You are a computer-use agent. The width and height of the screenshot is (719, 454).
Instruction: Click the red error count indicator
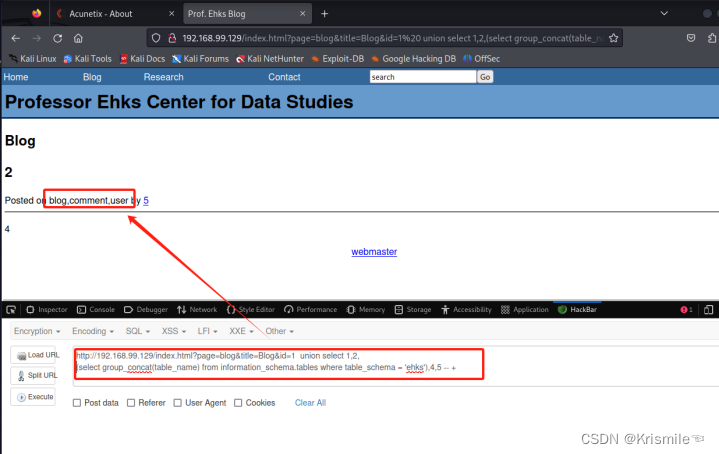[x=686, y=310]
